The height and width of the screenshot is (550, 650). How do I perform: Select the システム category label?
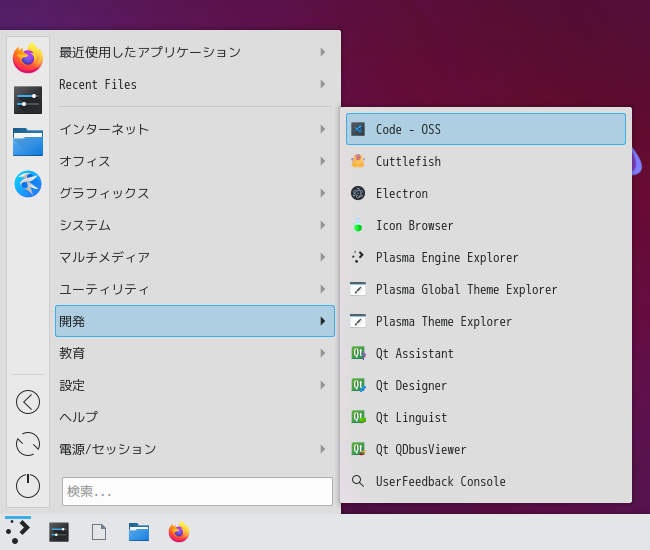pos(85,225)
